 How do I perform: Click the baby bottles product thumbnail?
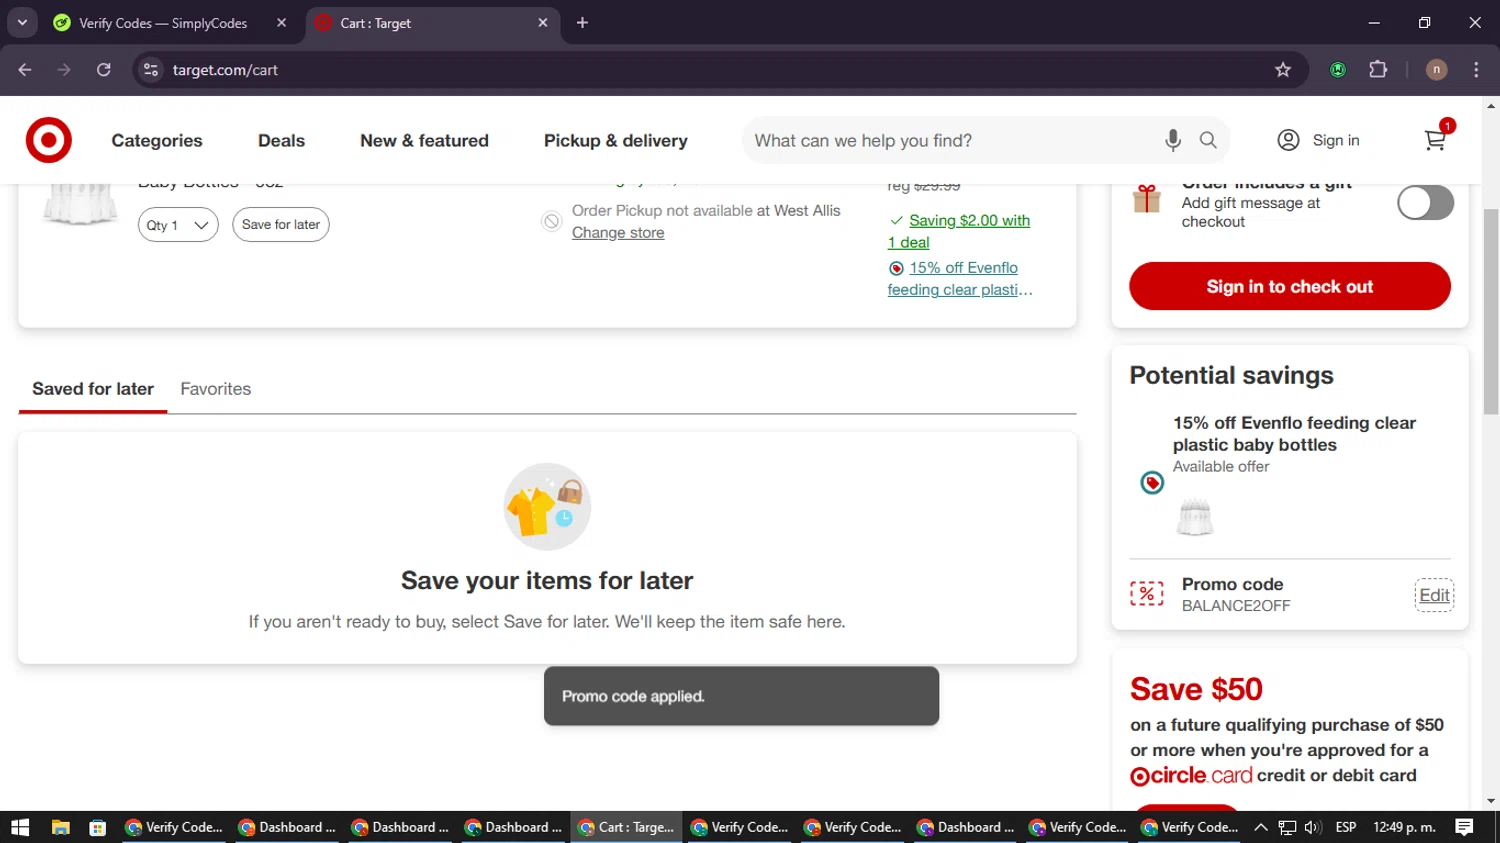(x=79, y=204)
